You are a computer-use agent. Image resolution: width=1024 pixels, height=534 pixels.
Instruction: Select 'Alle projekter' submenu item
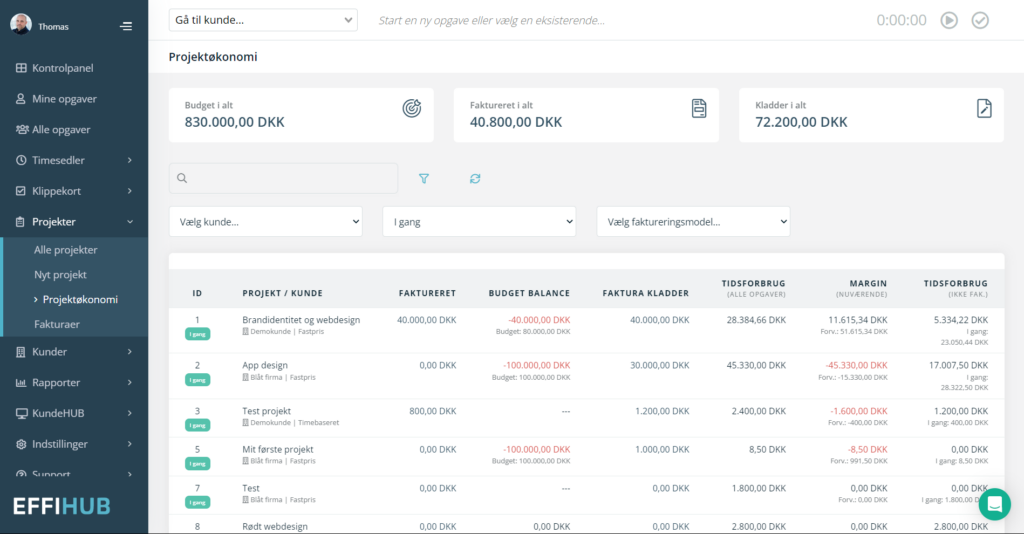tap(66, 250)
